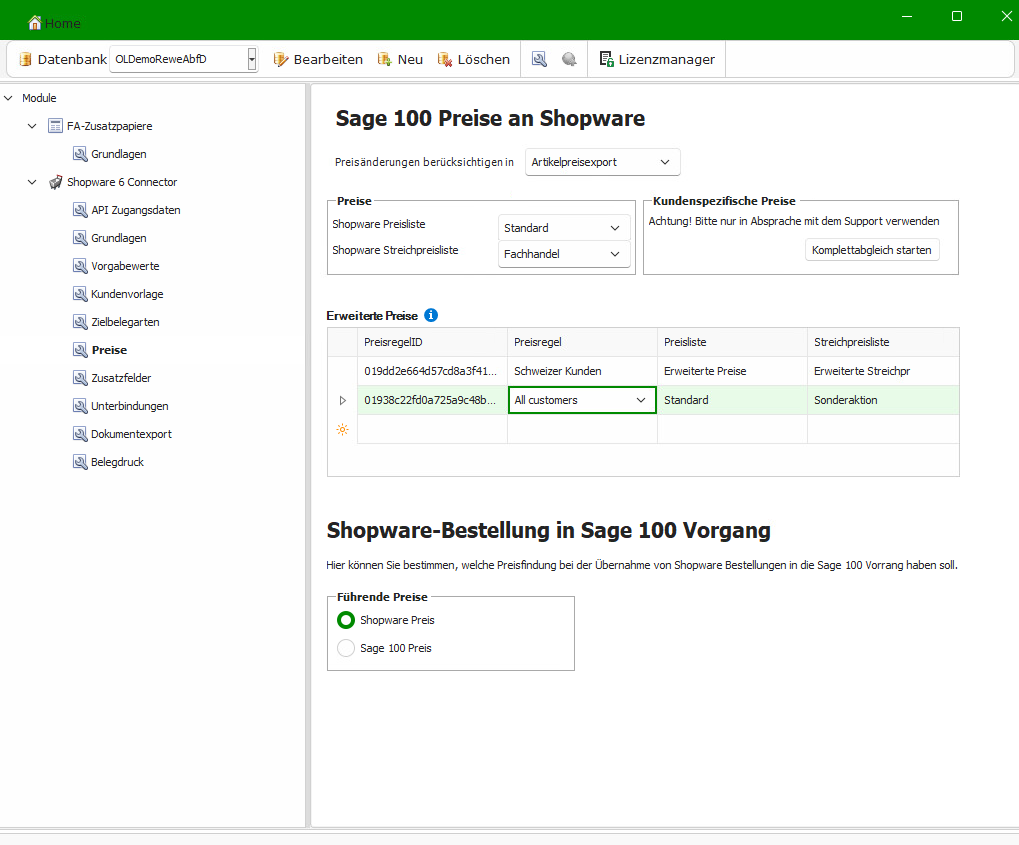Select the Erweiterte Preise cell
Viewport: 1019px width, 845px height.
point(732,371)
